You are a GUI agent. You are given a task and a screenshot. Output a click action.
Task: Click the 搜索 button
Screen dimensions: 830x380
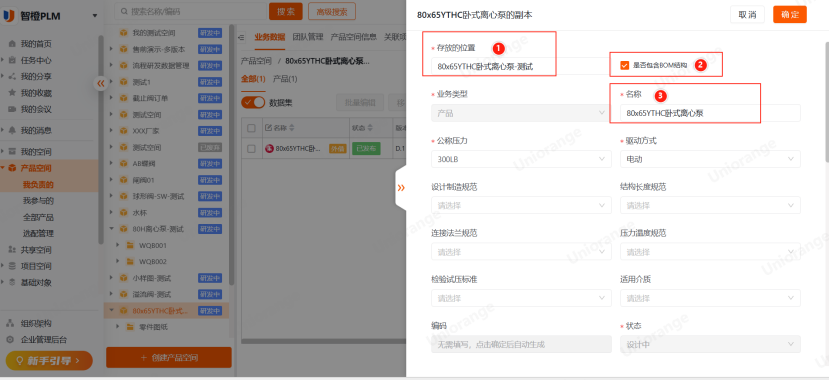coord(286,11)
